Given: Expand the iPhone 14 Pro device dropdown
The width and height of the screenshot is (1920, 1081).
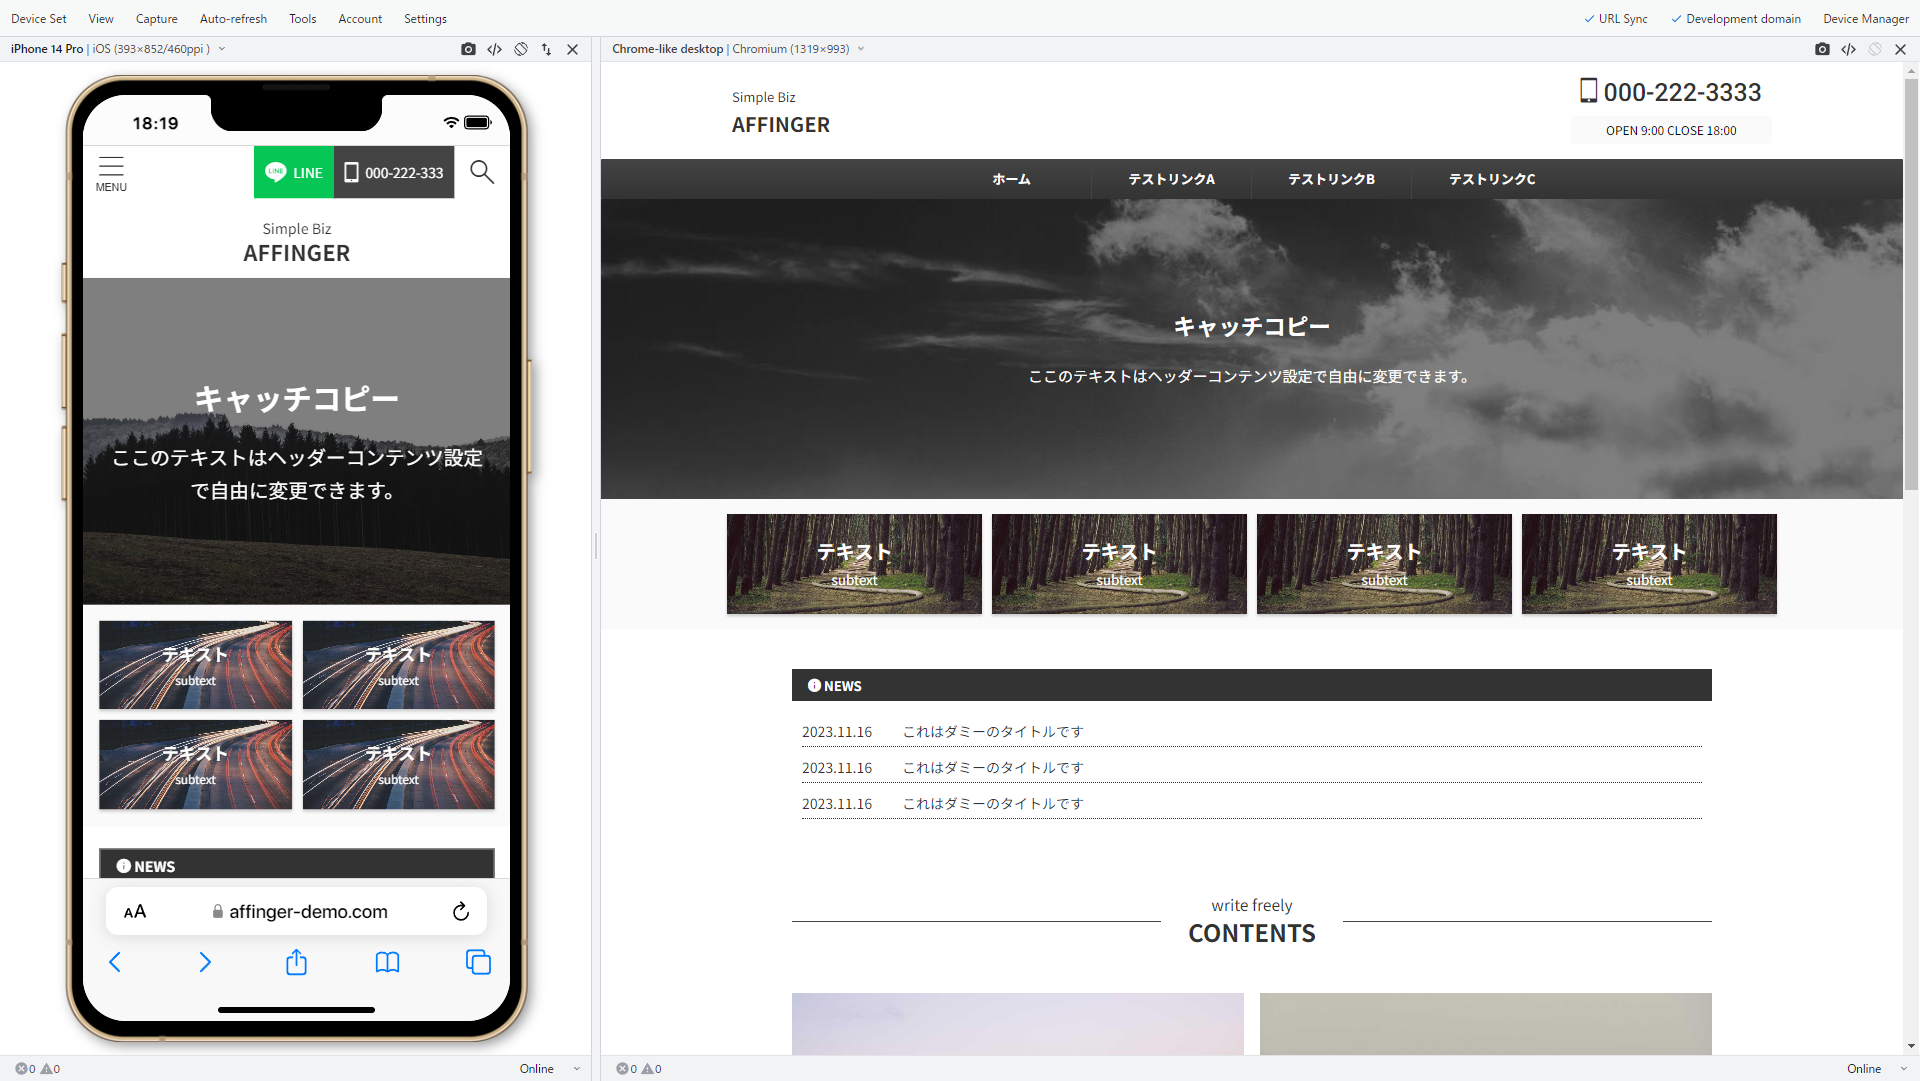Looking at the screenshot, I should point(222,49).
